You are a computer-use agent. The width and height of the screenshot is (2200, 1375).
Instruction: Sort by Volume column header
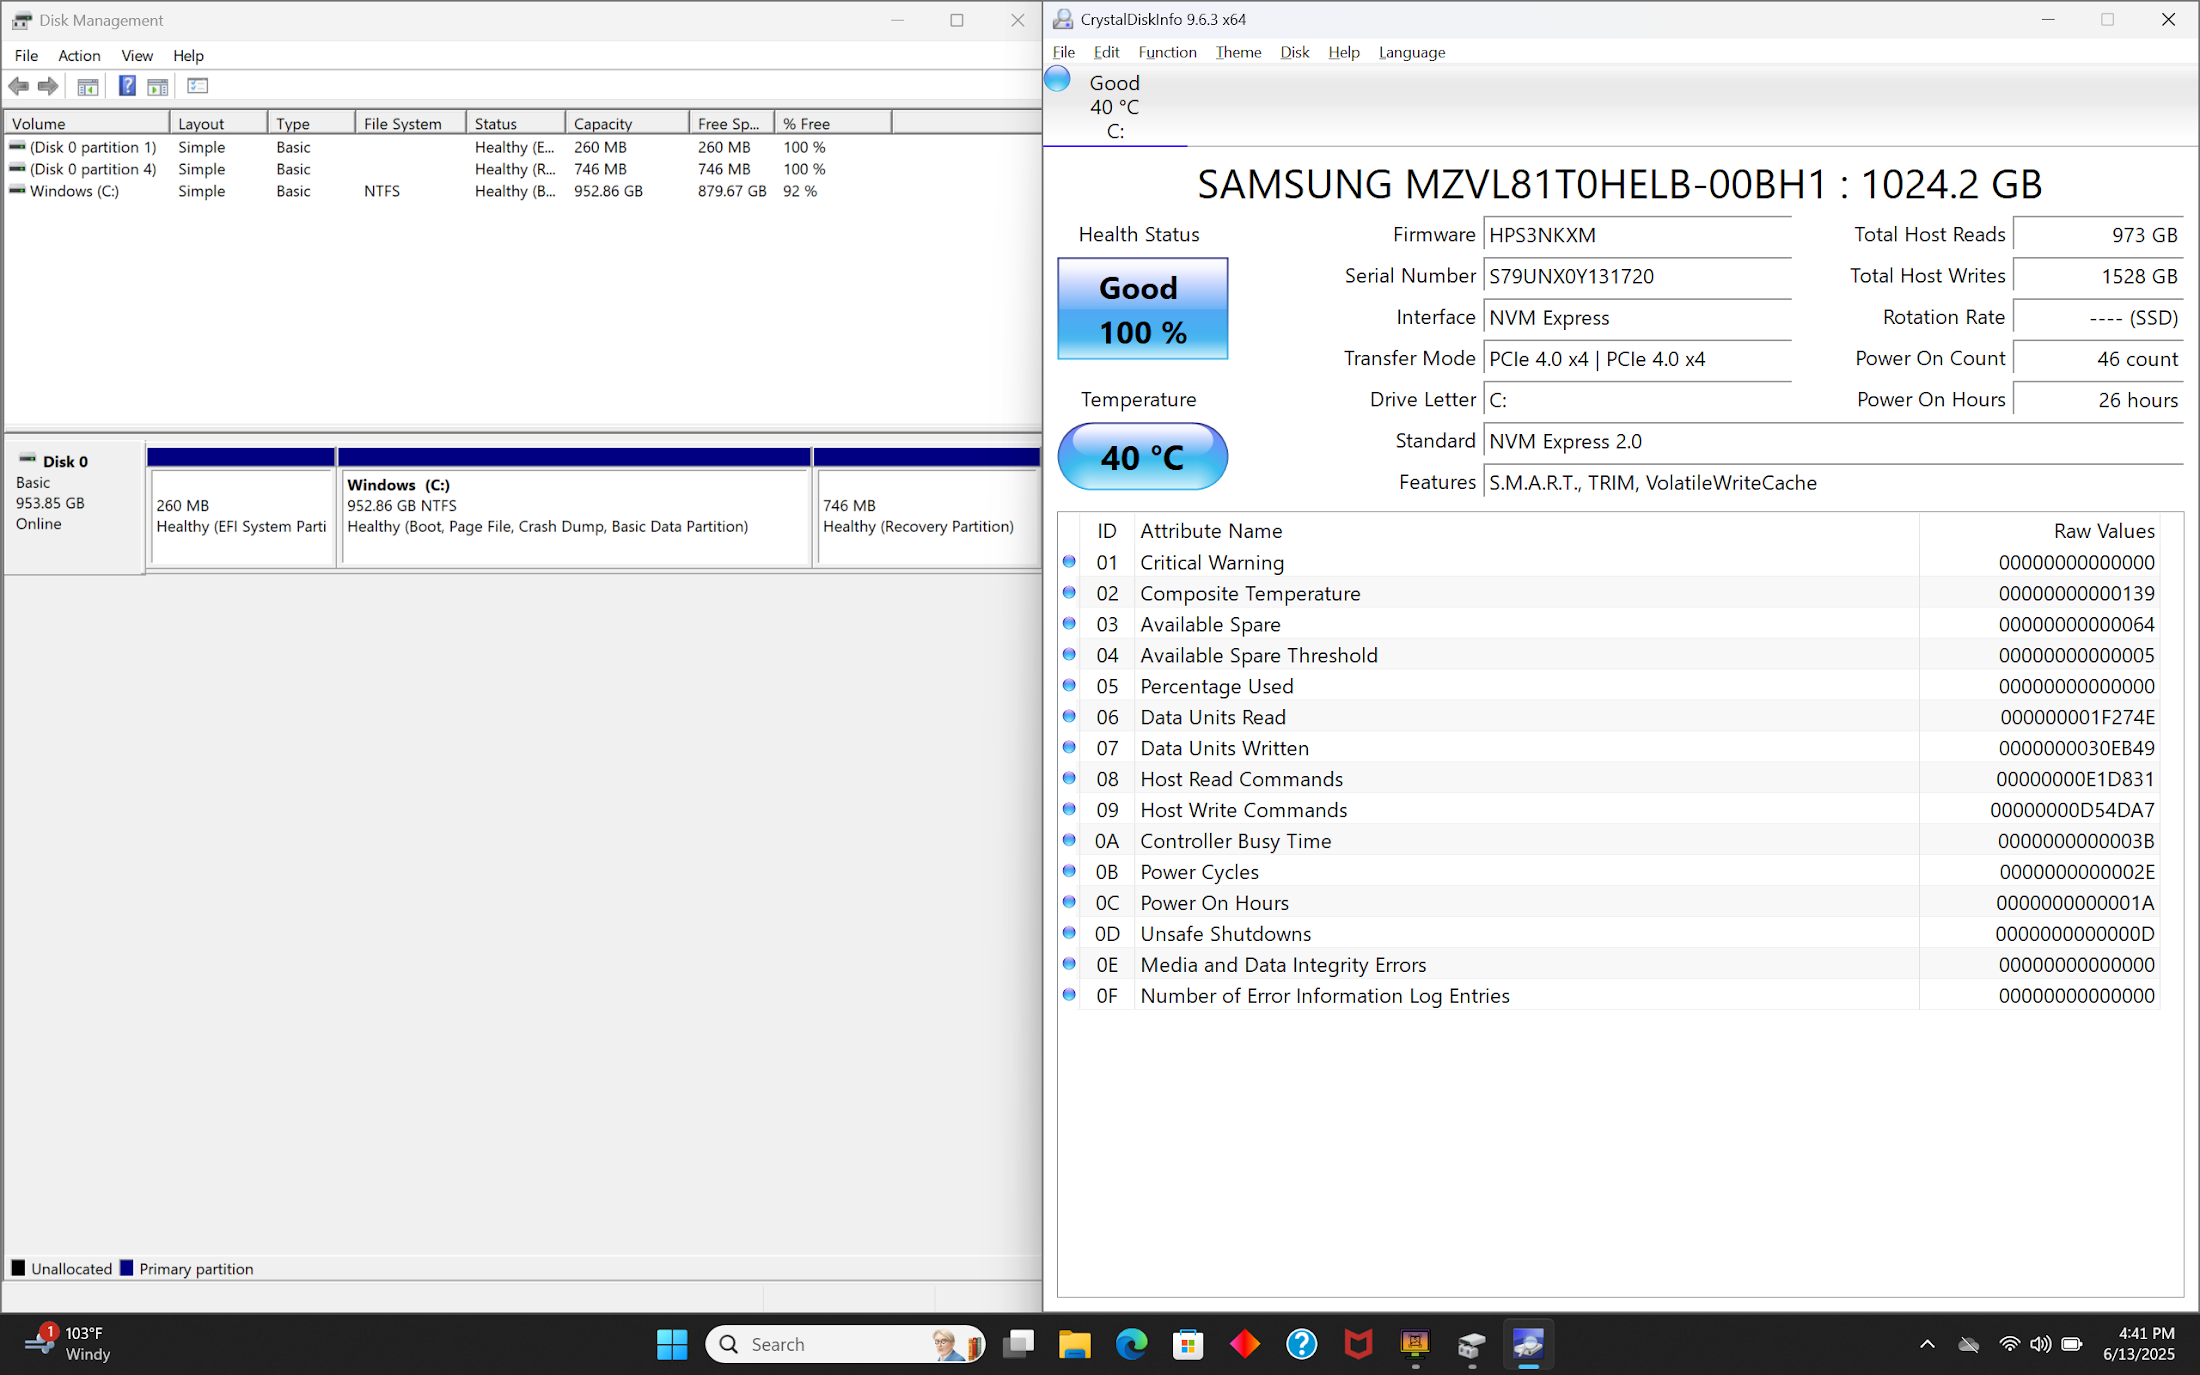[87, 123]
